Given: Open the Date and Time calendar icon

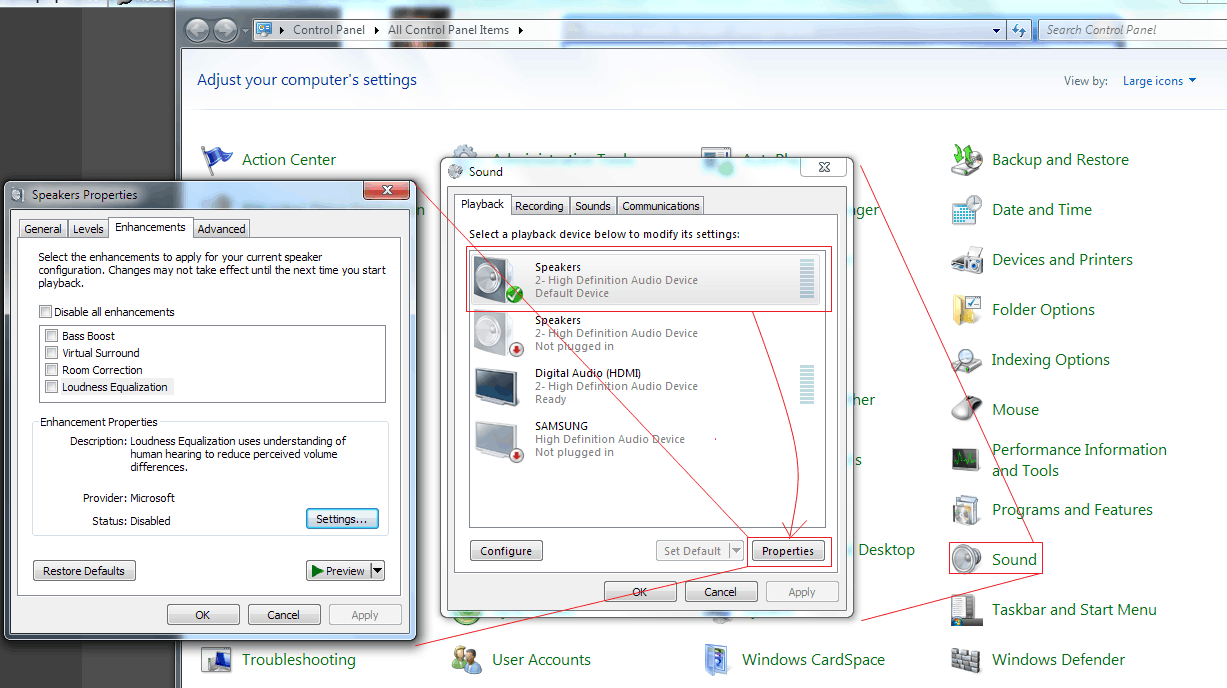Looking at the screenshot, I should (x=967, y=210).
